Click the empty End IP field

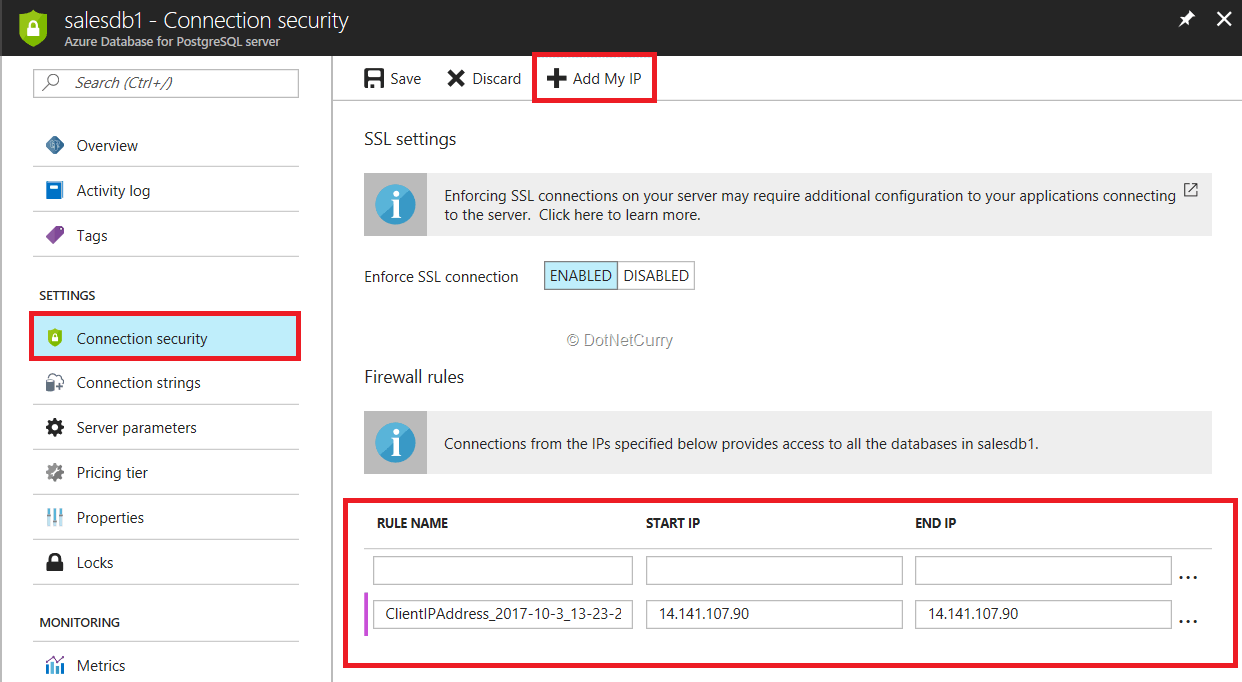click(1043, 570)
